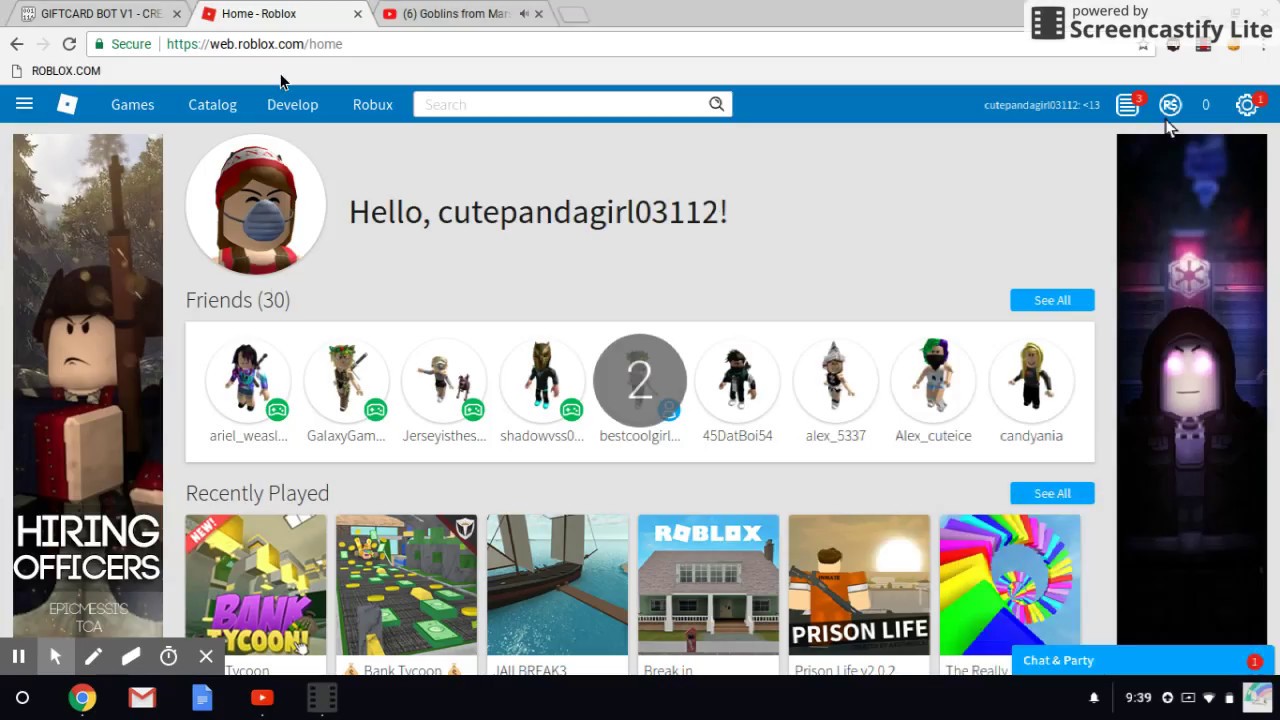Open the Chrome OS launcher circle

pyautogui.click(x=22, y=698)
